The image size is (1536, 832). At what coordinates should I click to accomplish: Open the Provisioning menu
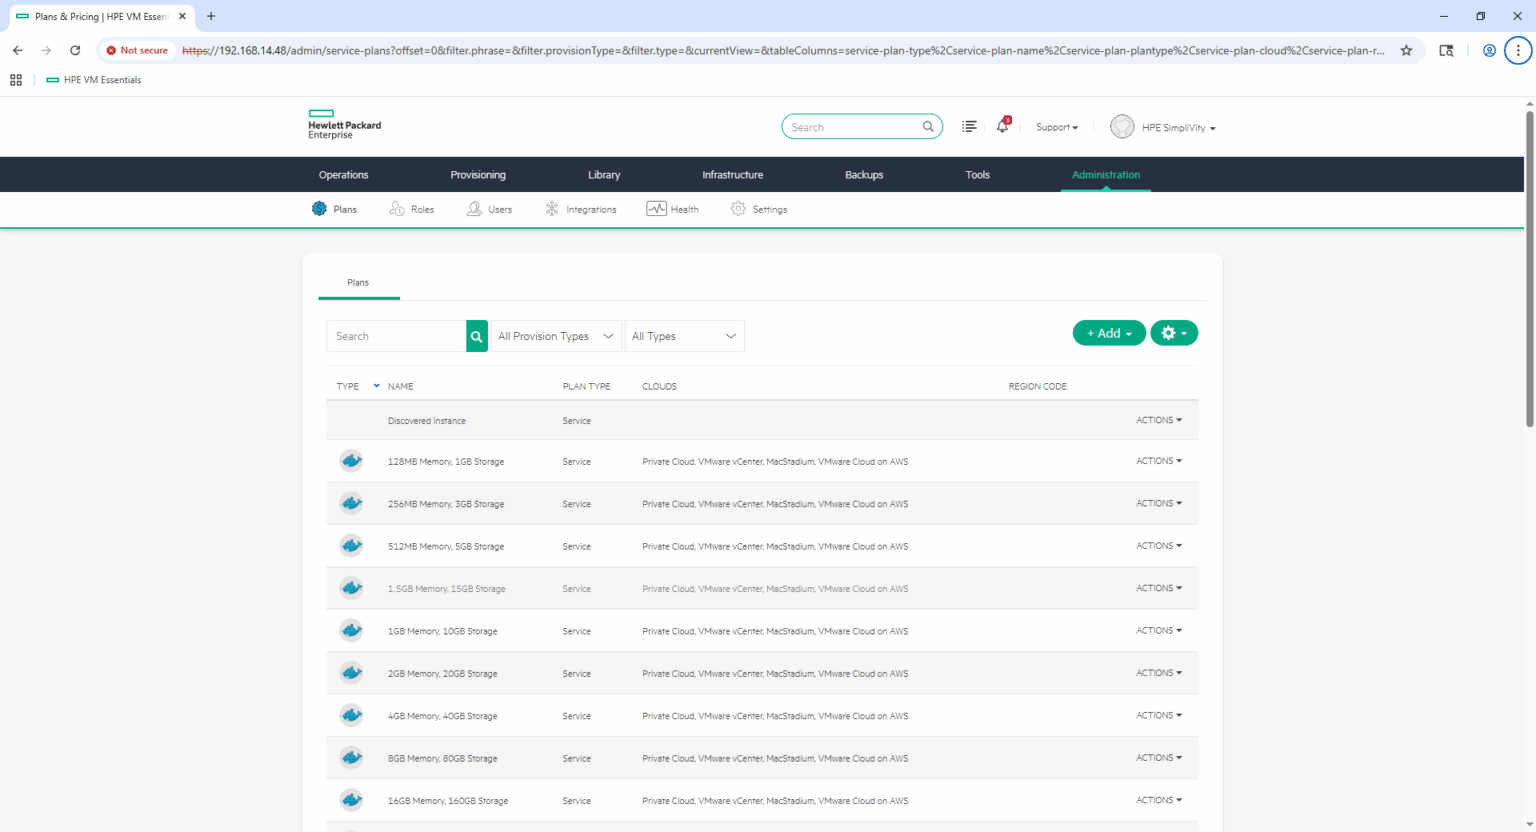pyautogui.click(x=478, y=175)
